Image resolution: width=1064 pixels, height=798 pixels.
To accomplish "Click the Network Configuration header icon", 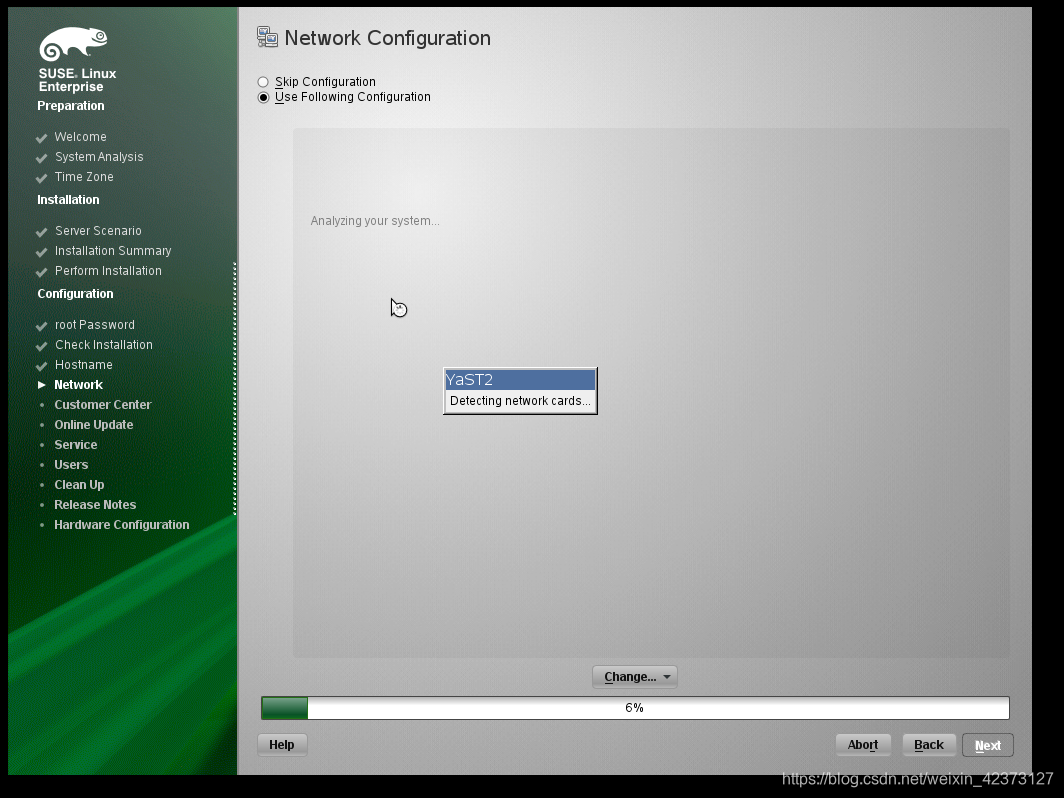I will click(267, 37).
